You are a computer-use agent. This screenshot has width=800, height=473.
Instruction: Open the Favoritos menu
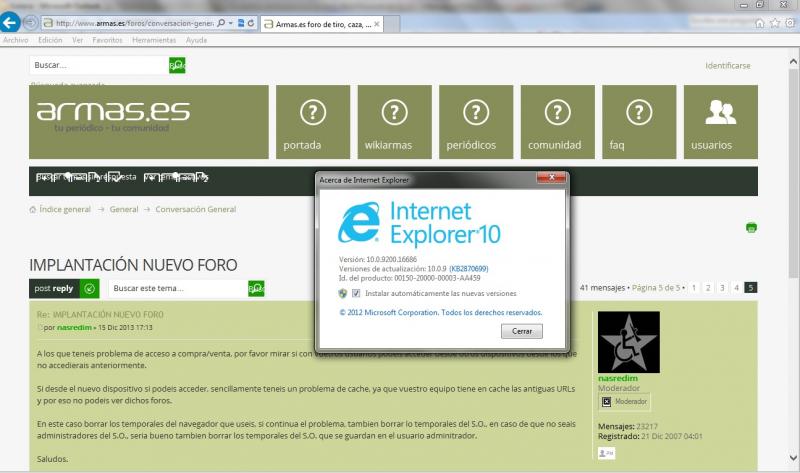coord(108,41)
